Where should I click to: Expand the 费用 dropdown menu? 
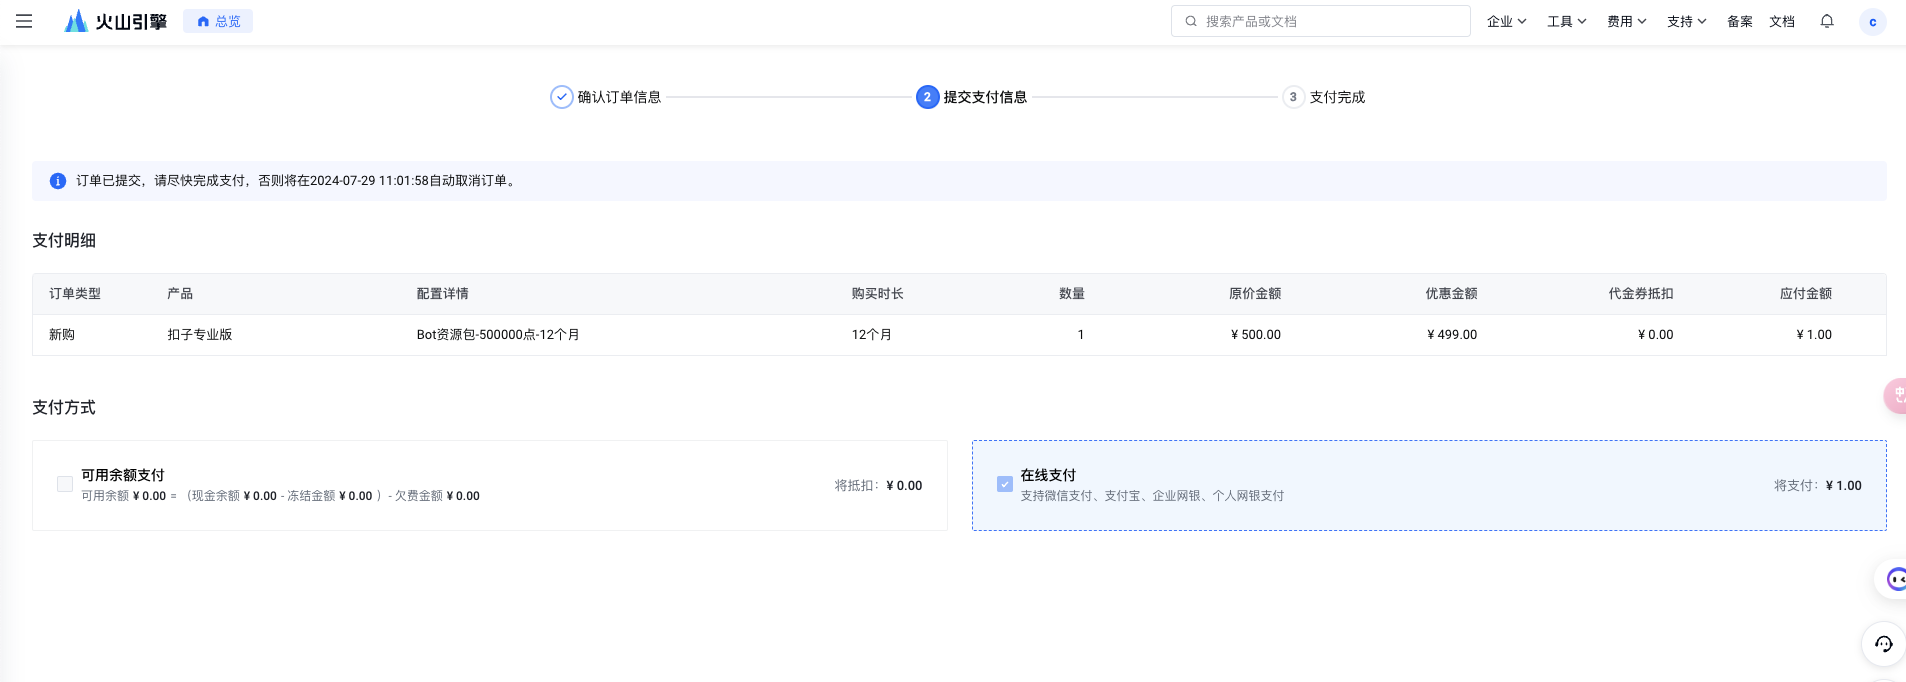1626,21
